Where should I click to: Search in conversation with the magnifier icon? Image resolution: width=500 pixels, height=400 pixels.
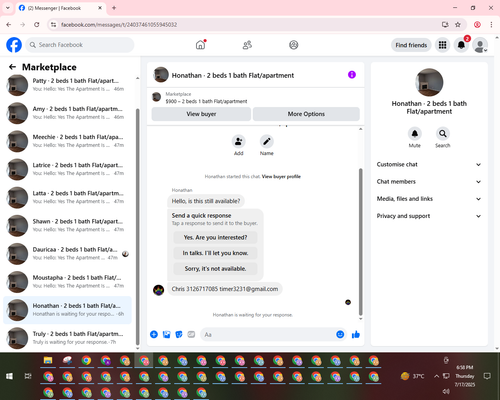pos(443,134)
